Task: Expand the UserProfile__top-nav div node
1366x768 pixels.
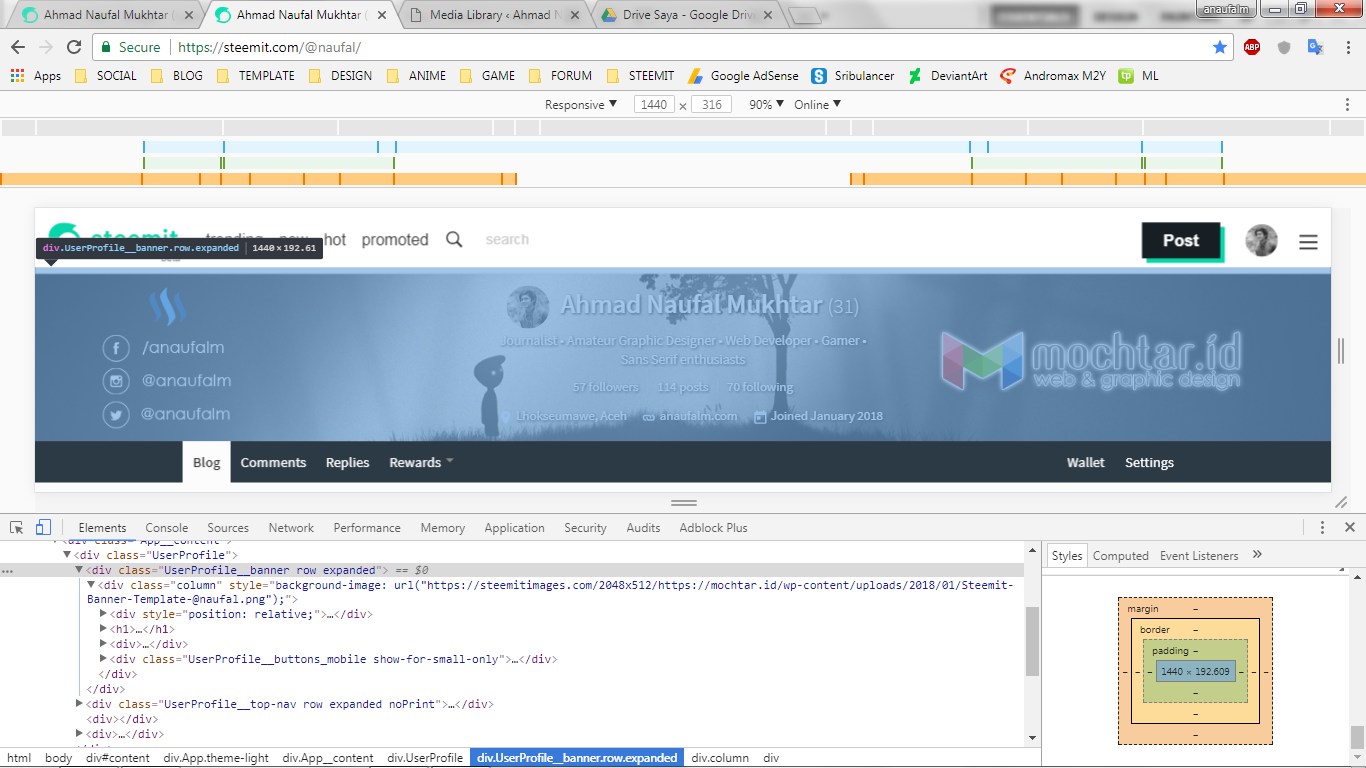Action: [80, 704]
